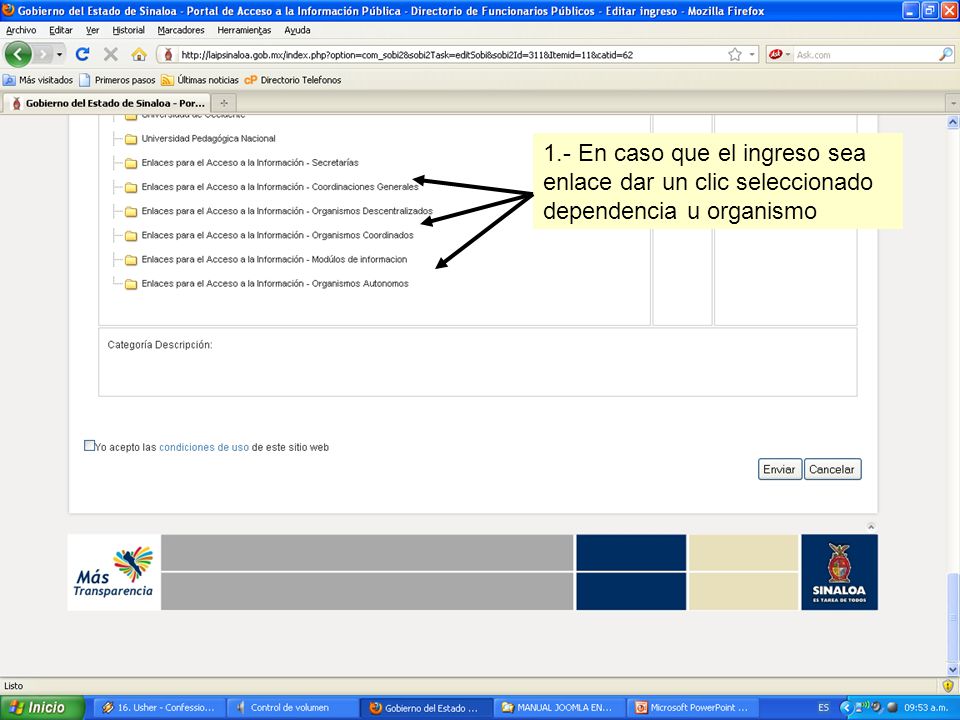Viewport: 960px width, 720px height.
Task: Switch to Gobierno del Estado taskbar item
Action: (425, 708)
